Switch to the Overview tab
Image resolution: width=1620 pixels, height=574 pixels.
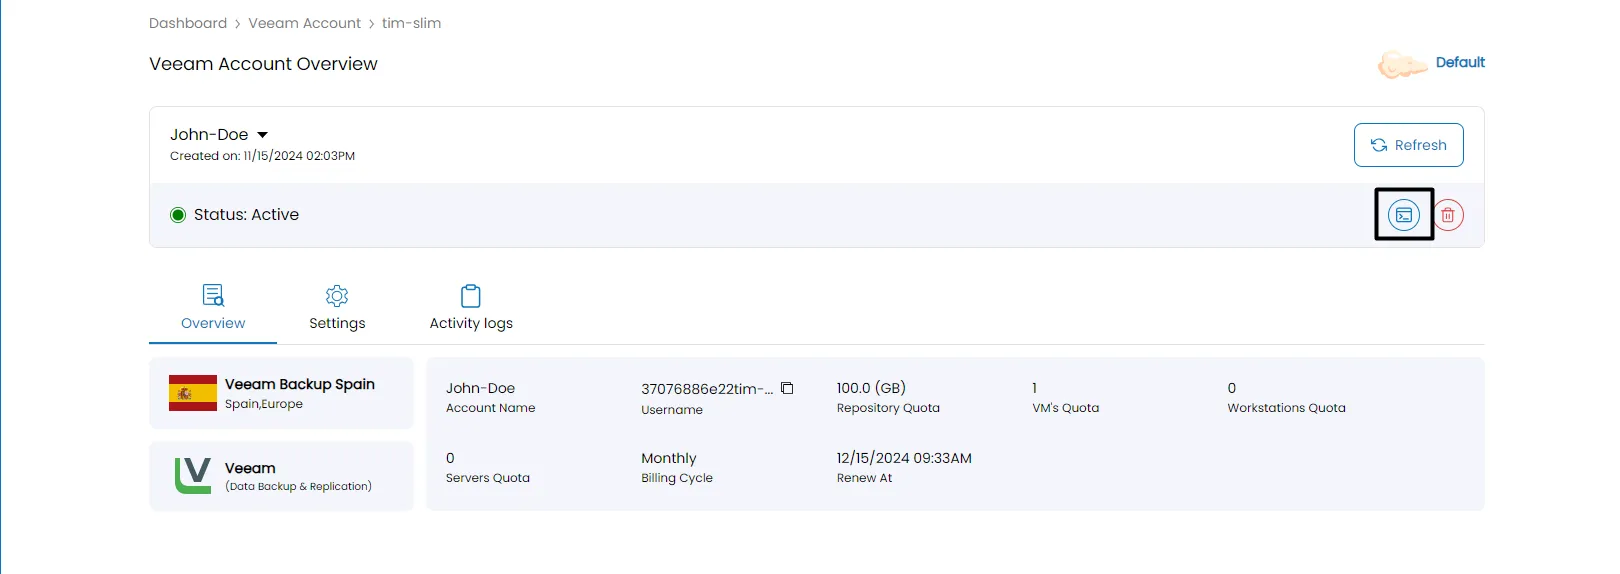coord(213,308)
